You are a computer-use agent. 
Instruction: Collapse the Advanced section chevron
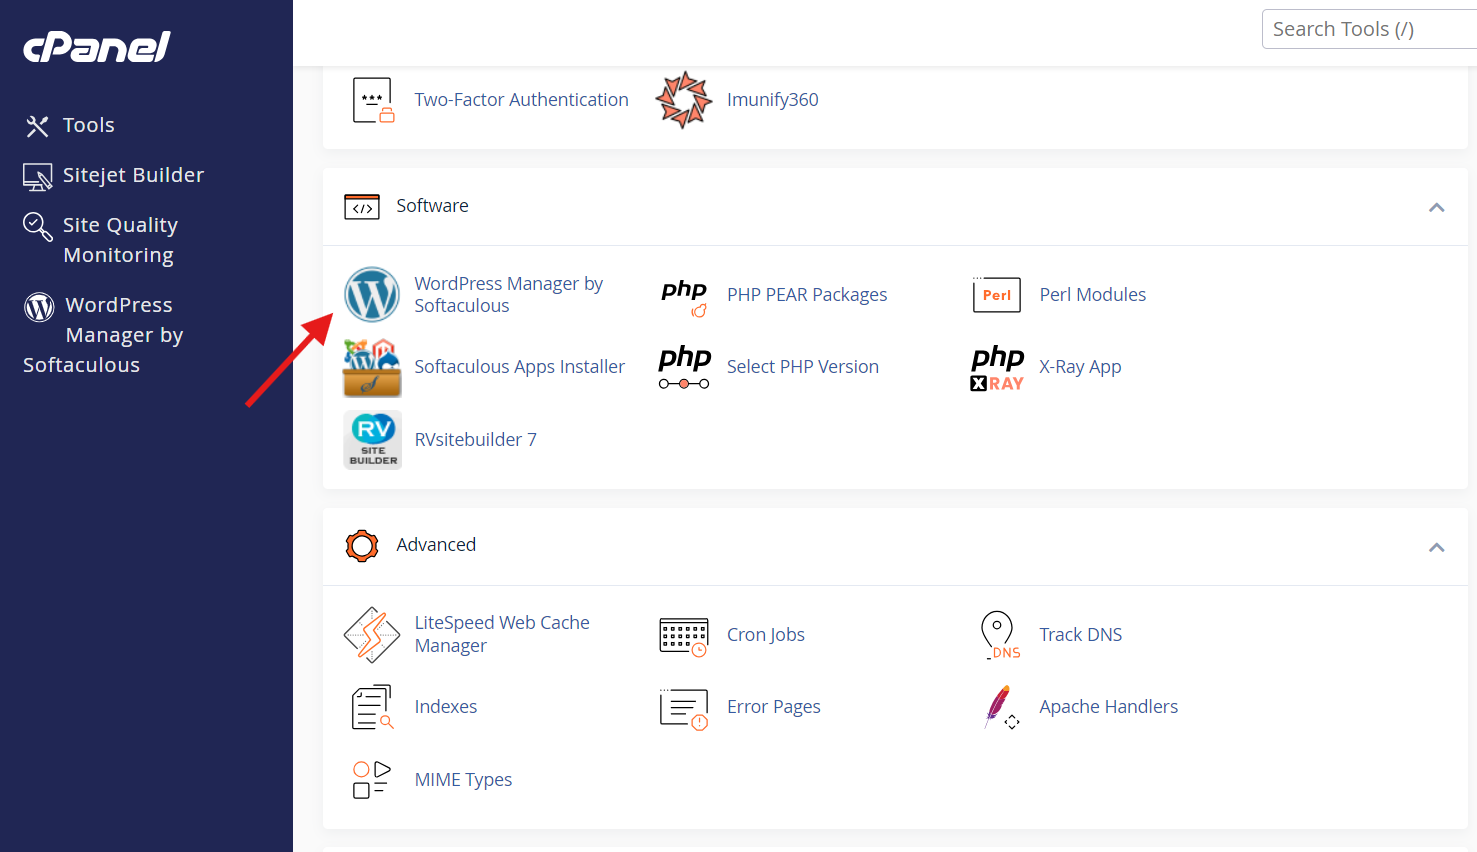(x=1436, y=547)
